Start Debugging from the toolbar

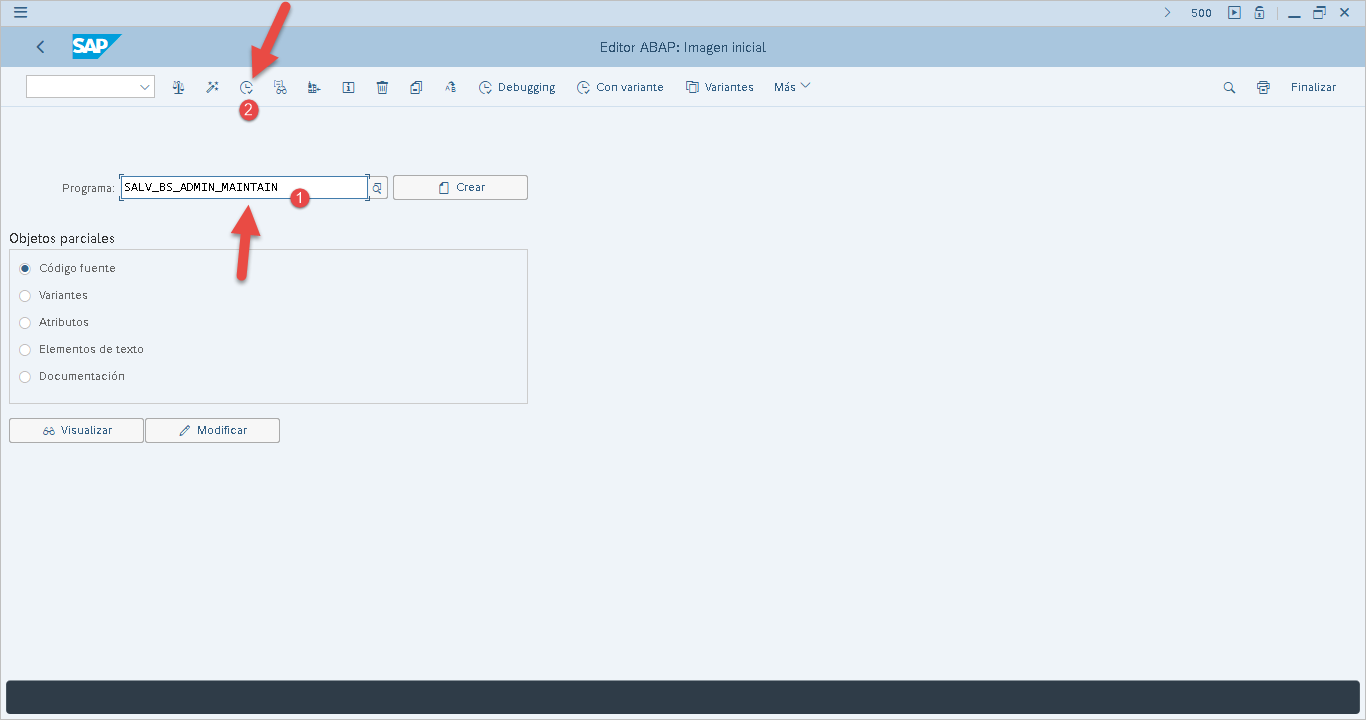click(516, 87)
